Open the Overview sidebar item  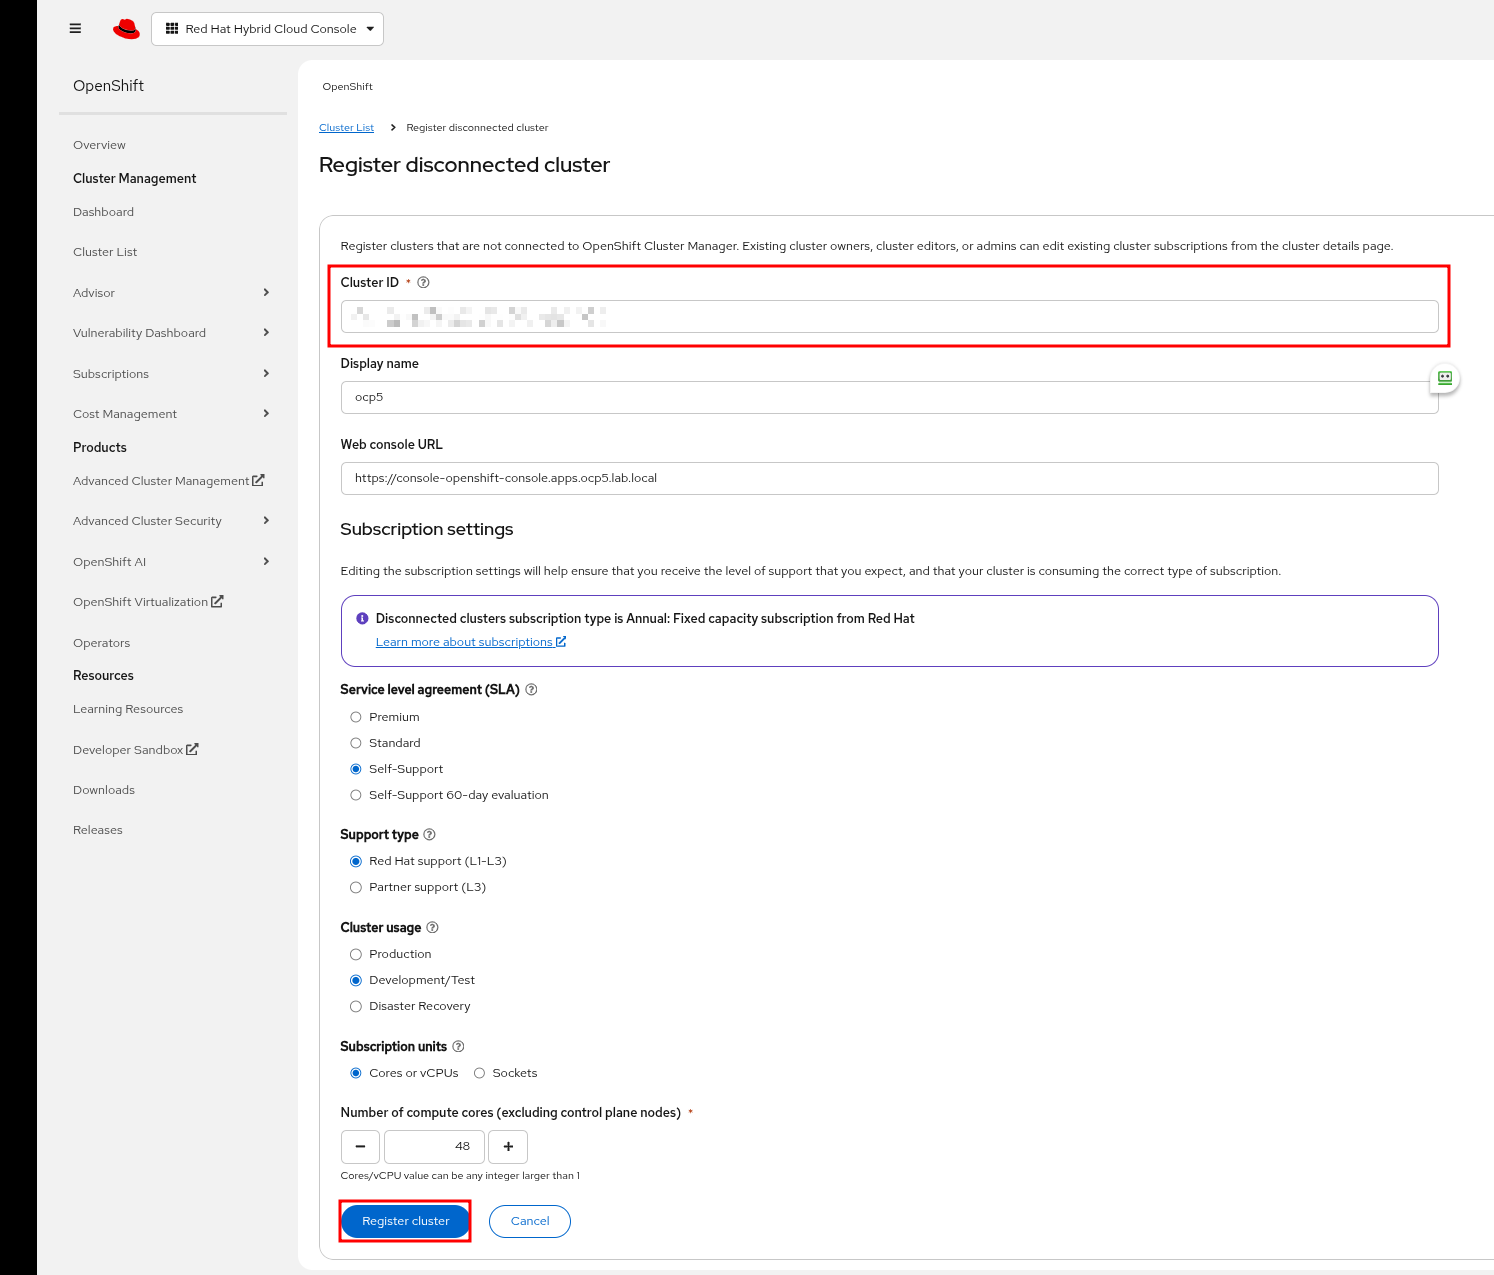coord(99,145)
